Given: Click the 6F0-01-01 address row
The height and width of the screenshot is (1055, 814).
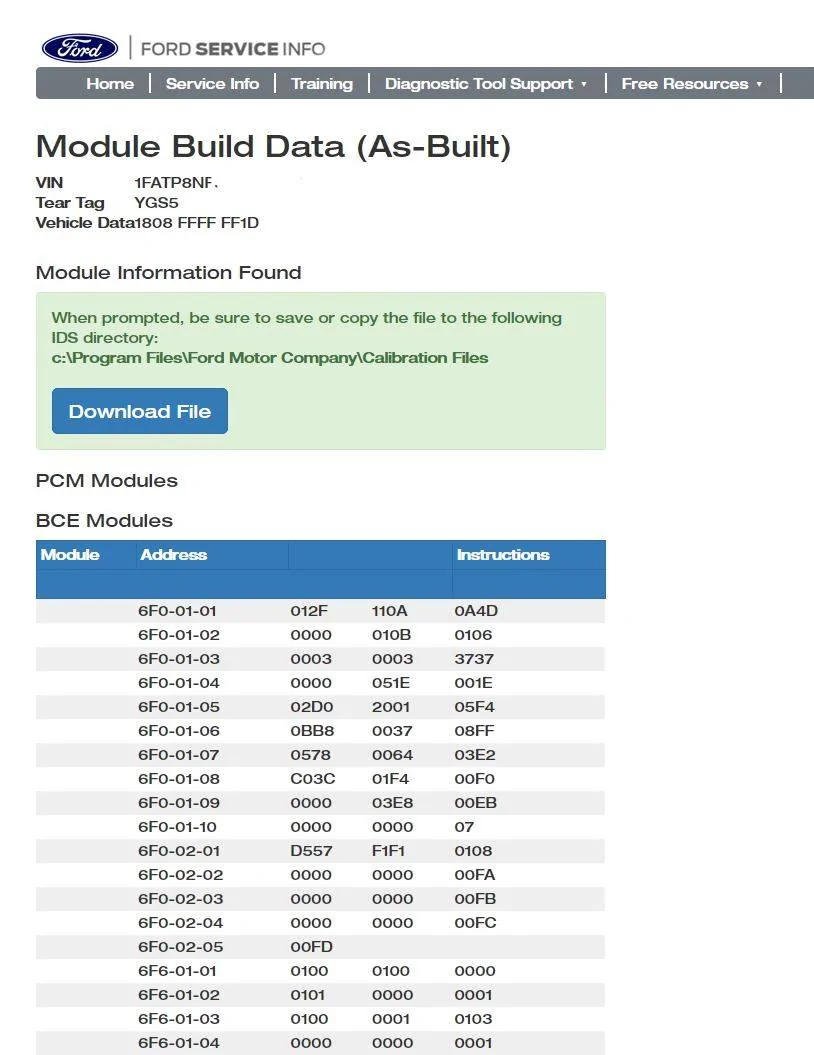Looking at the screenshot, I should (320, 611).
